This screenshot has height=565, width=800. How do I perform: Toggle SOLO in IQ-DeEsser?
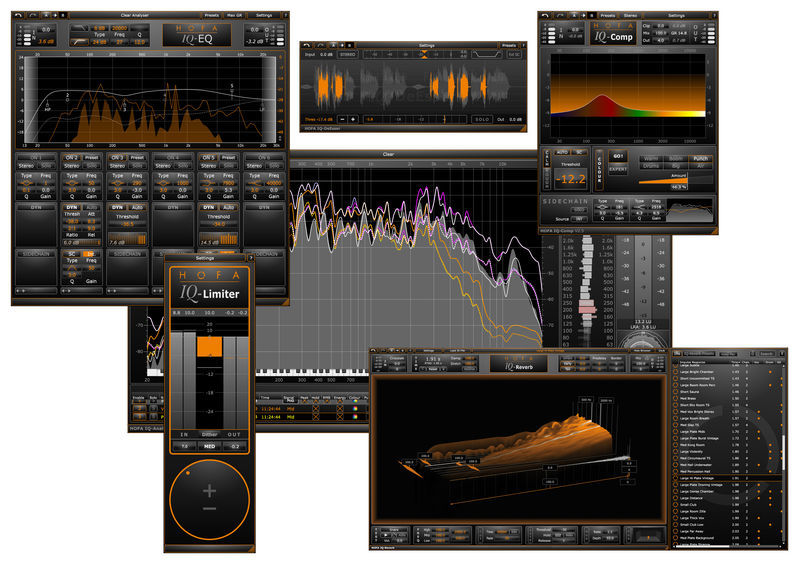[482, 119]
